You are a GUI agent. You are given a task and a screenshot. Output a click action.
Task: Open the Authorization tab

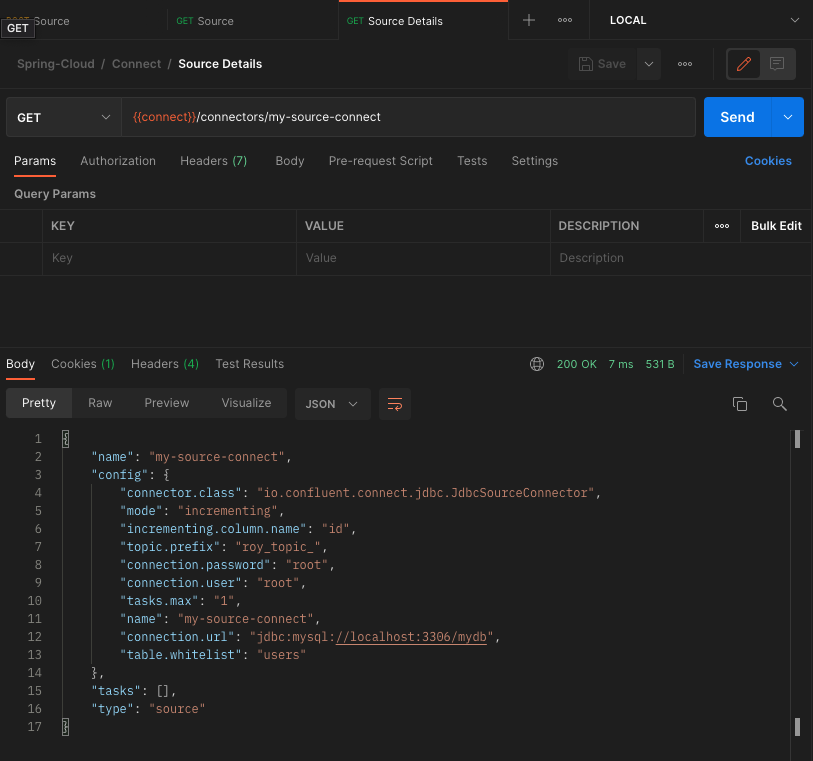[118, 161]
